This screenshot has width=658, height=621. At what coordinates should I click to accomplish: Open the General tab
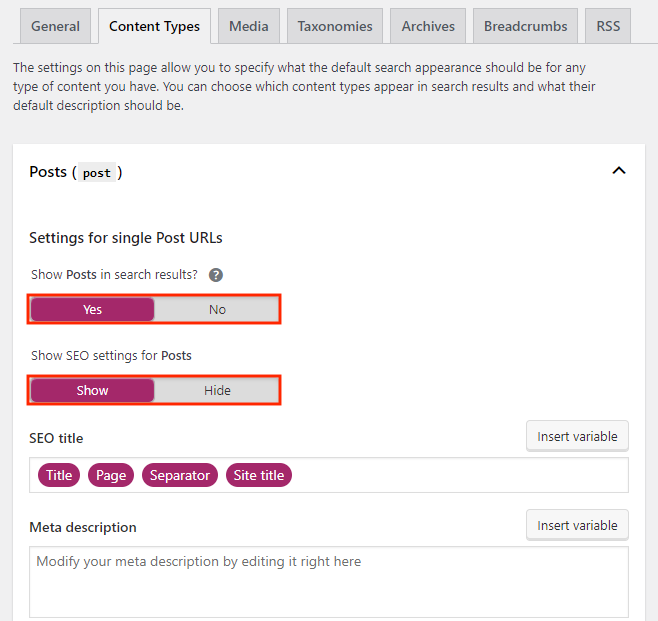click(x=55, y=26)
